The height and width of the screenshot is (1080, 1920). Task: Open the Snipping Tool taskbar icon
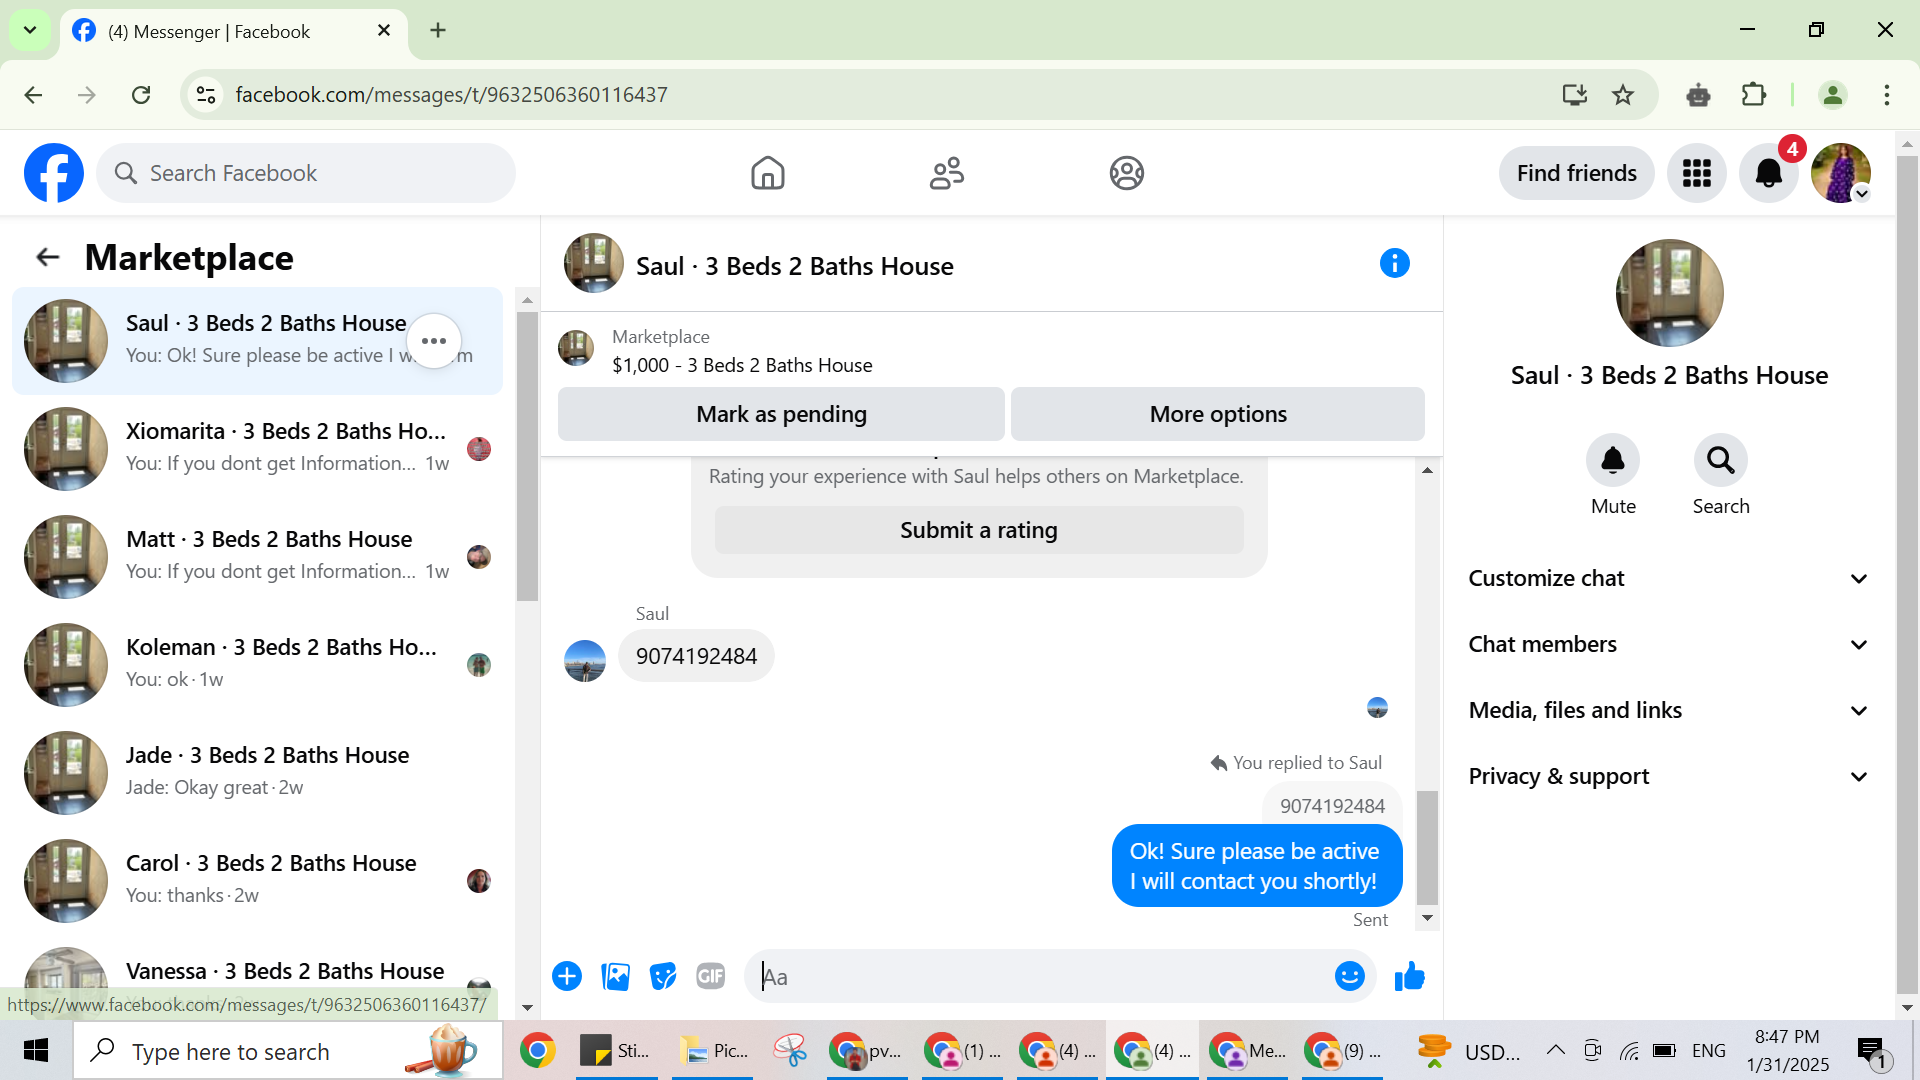click(x=790, y=1050)
